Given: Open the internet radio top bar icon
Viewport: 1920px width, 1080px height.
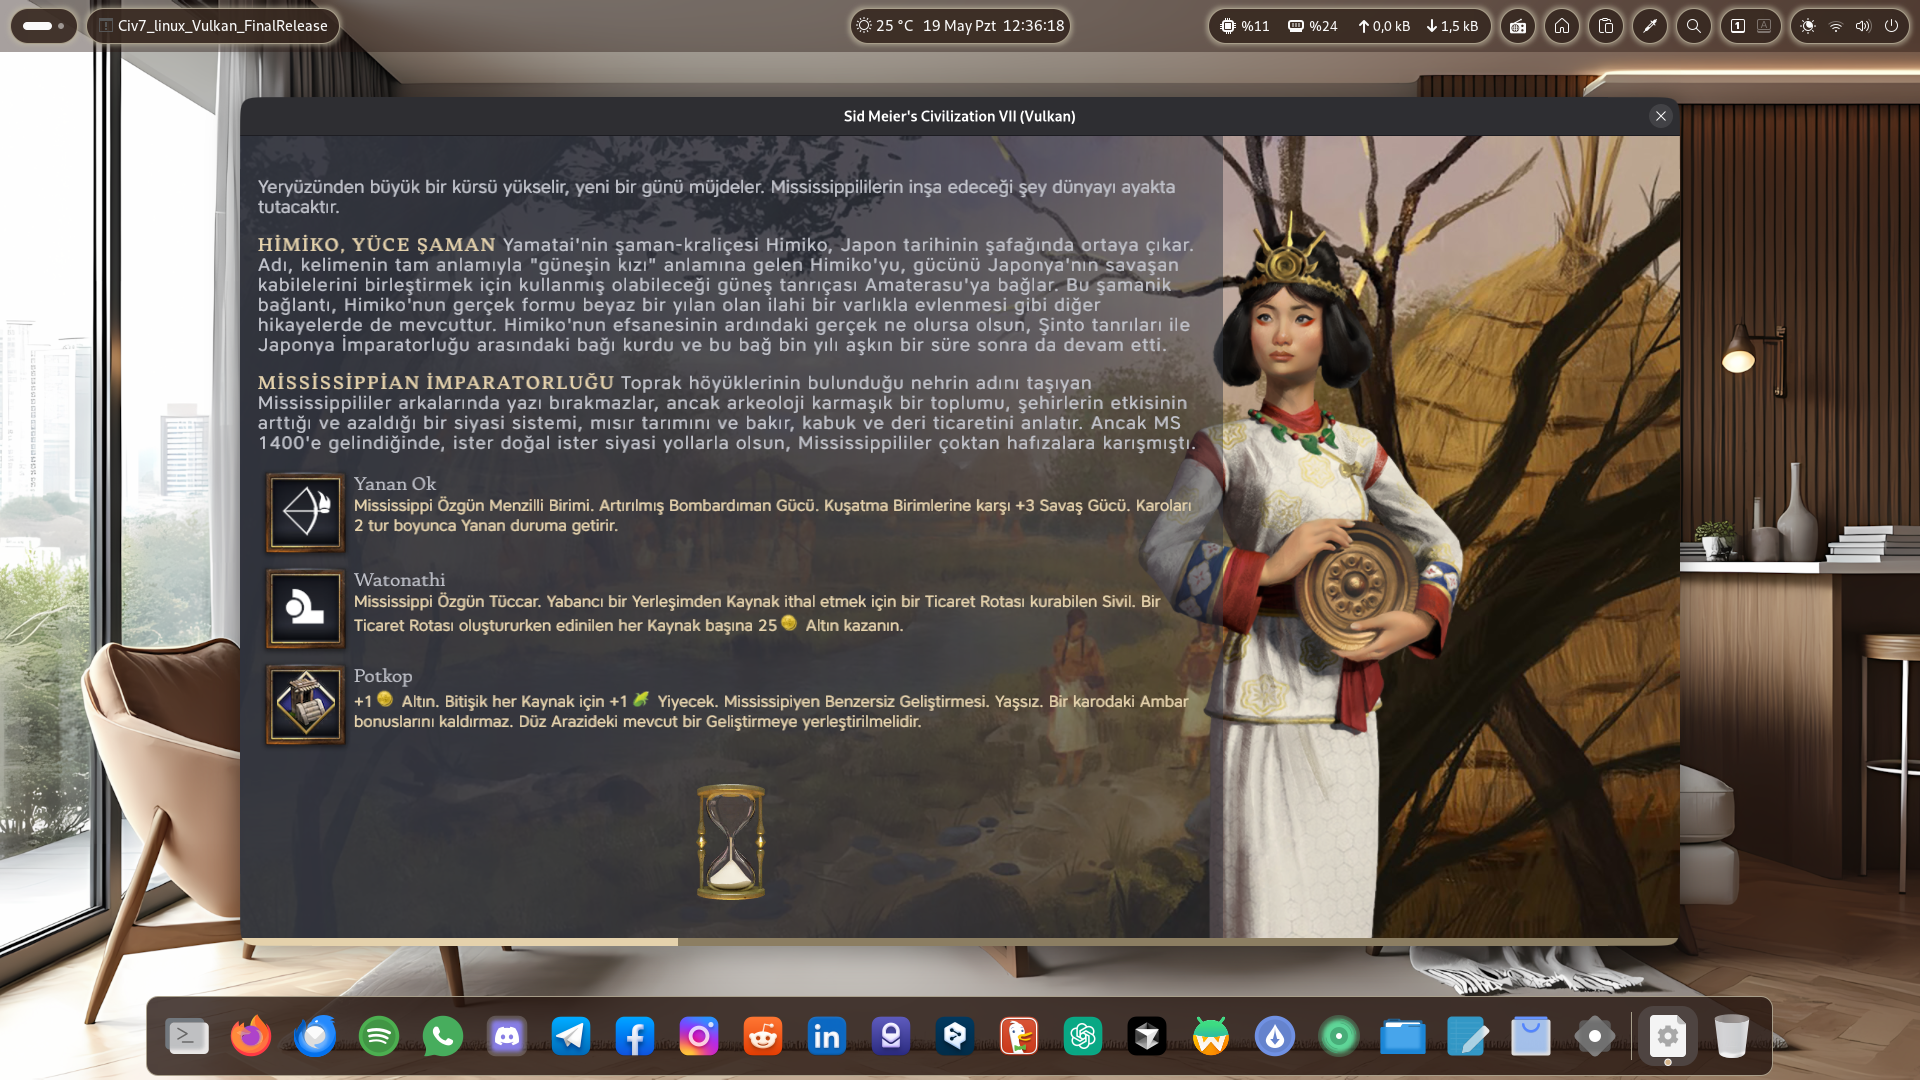Looking at the screenshot, I should pos(1518,26).
